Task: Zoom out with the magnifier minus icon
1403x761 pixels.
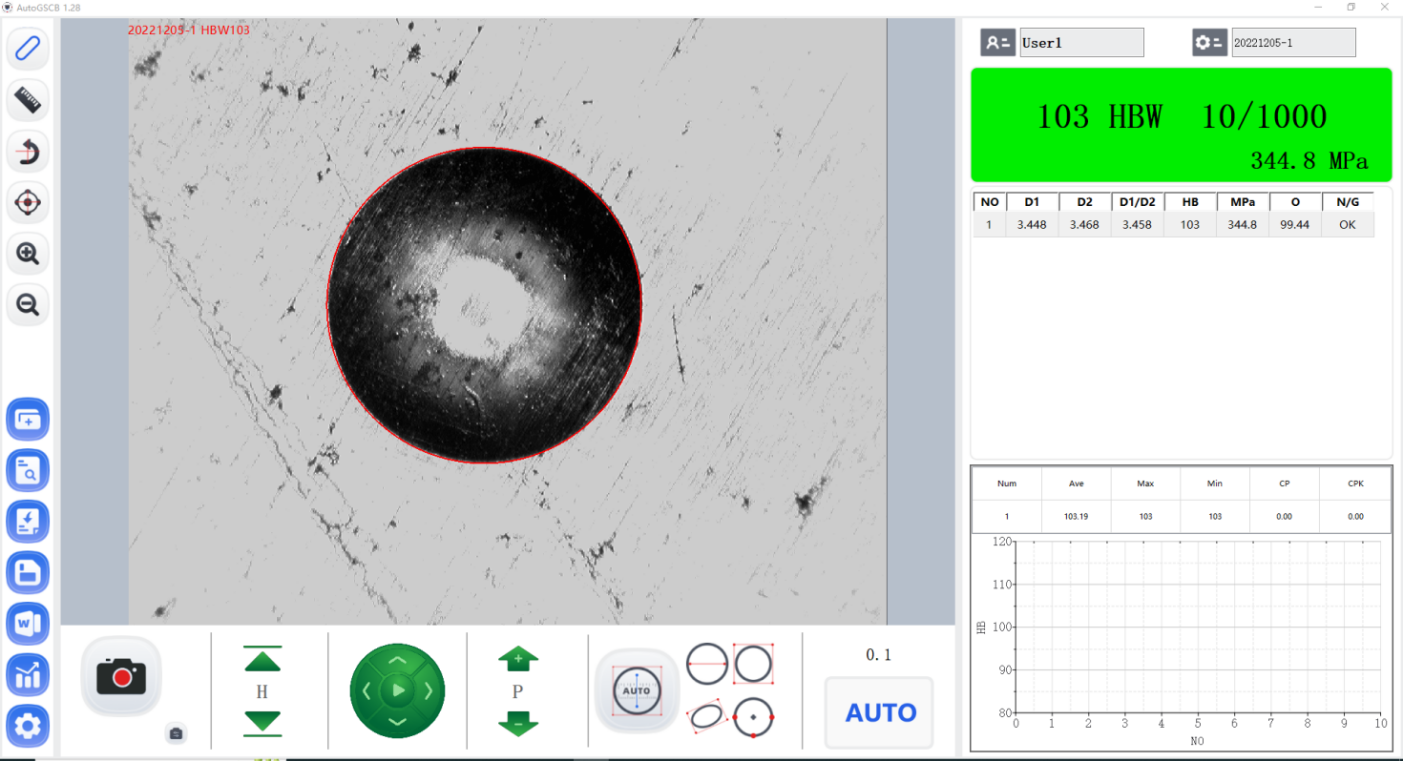Action: coord(28,305)
